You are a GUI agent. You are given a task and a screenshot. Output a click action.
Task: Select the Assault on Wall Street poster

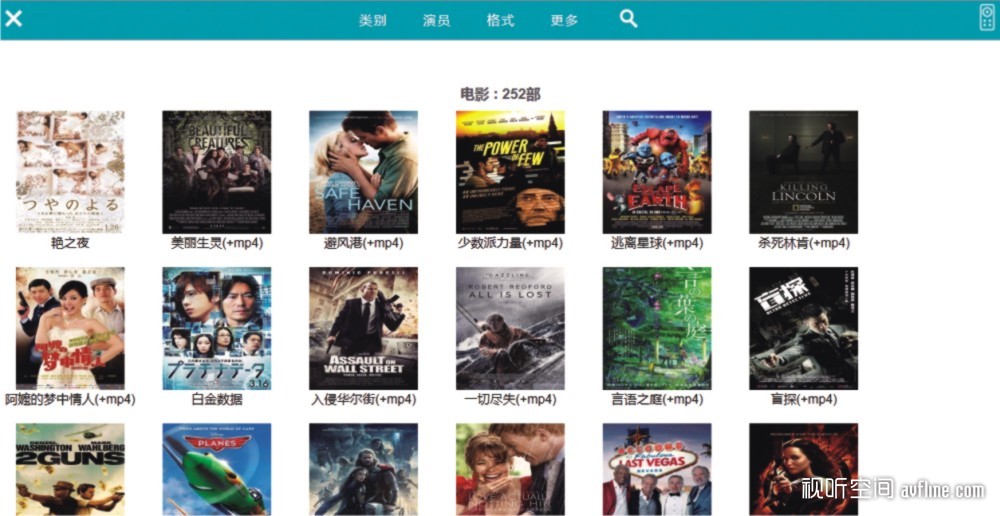(364, 328)
